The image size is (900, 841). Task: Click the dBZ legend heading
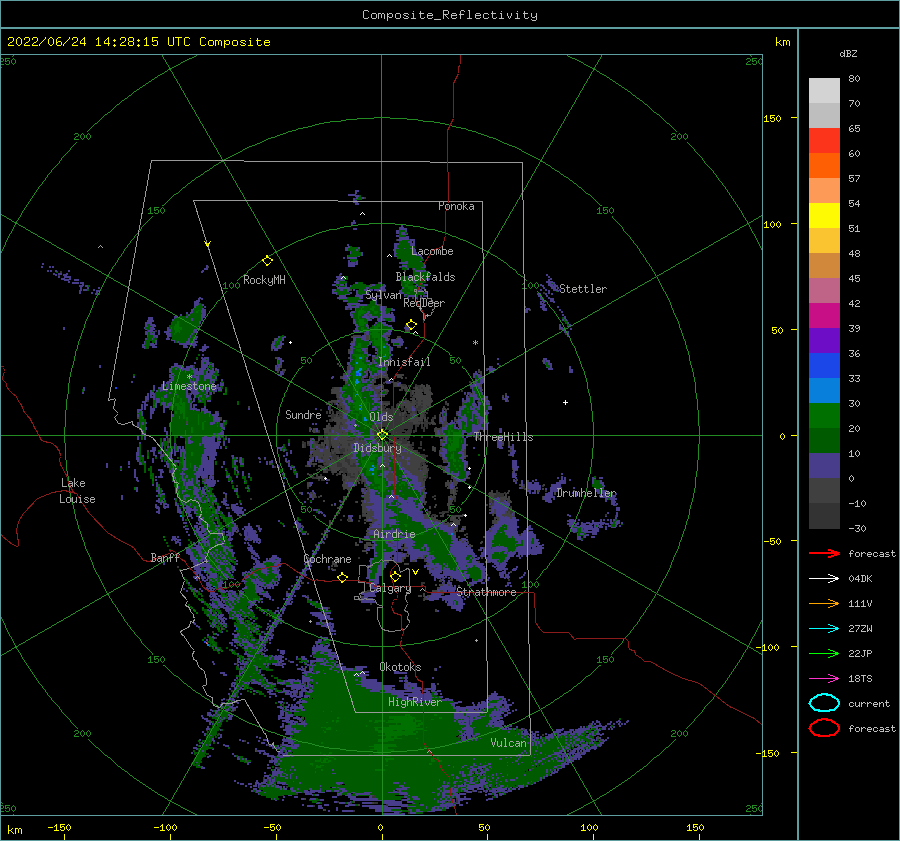(848, 53)
